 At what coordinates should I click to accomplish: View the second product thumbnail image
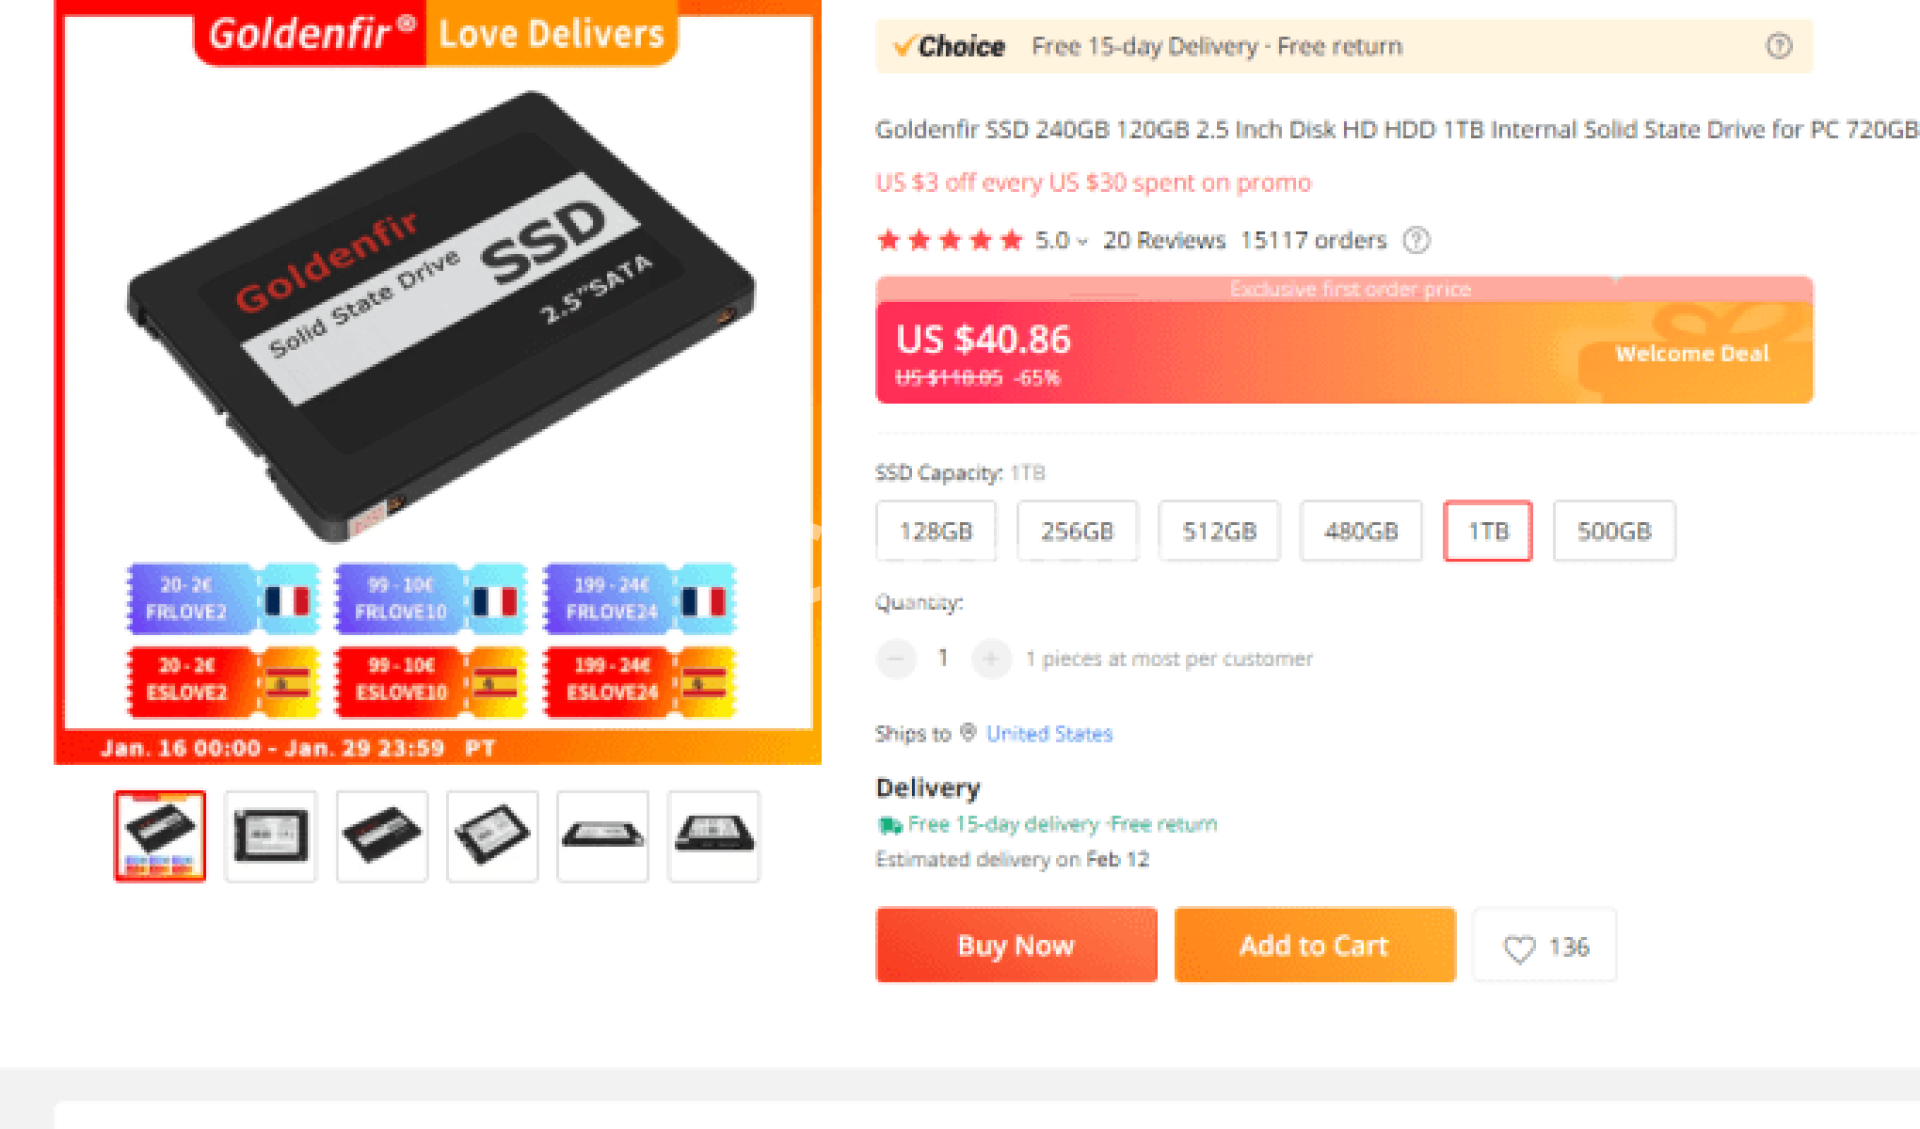pos(271,836)
